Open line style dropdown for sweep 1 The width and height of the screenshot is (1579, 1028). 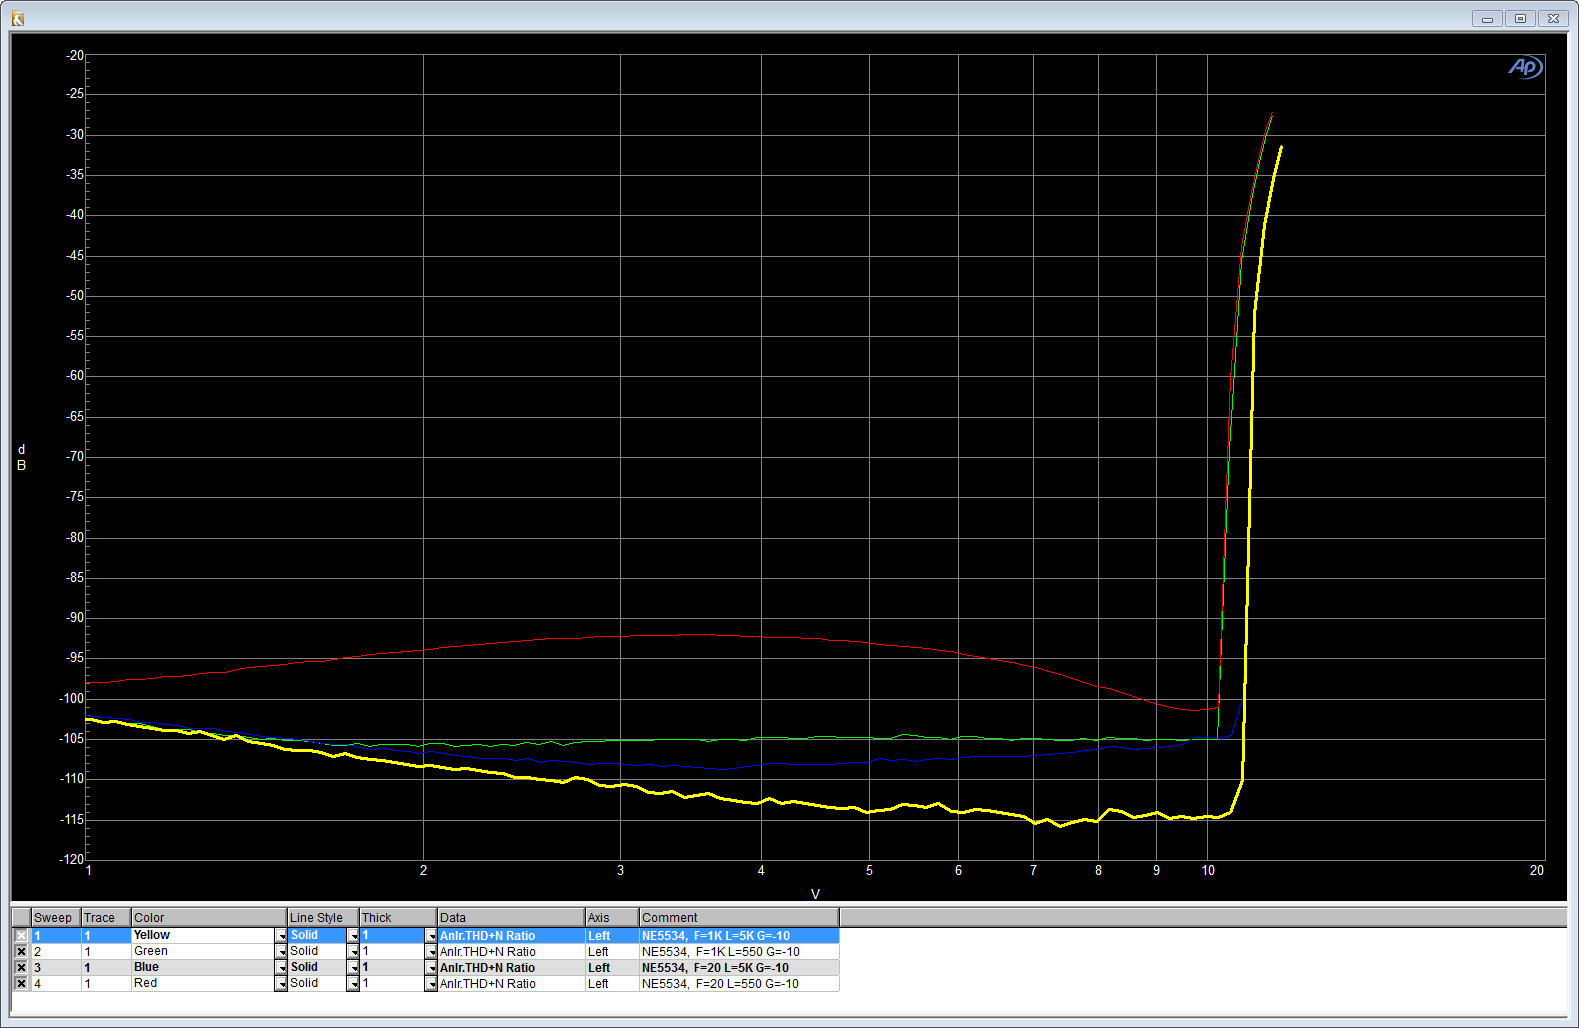[353, 936]
